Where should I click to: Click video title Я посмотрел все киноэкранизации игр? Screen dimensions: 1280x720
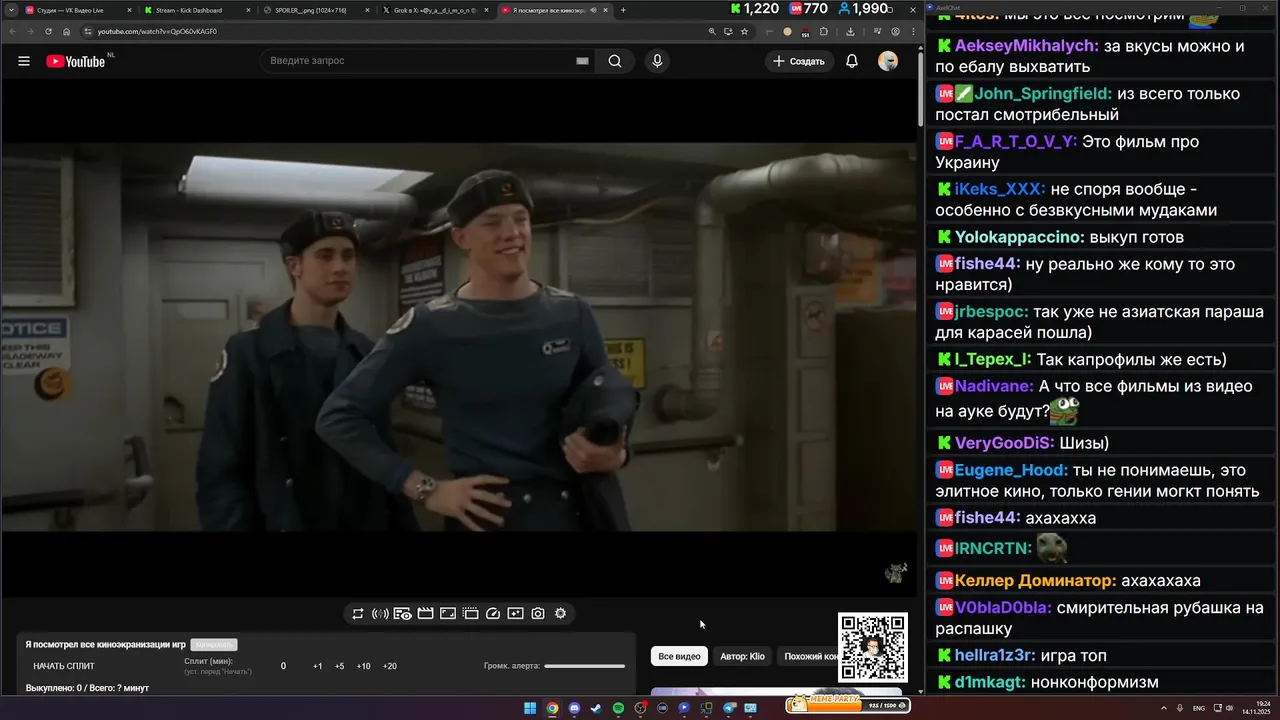point(105,645)
